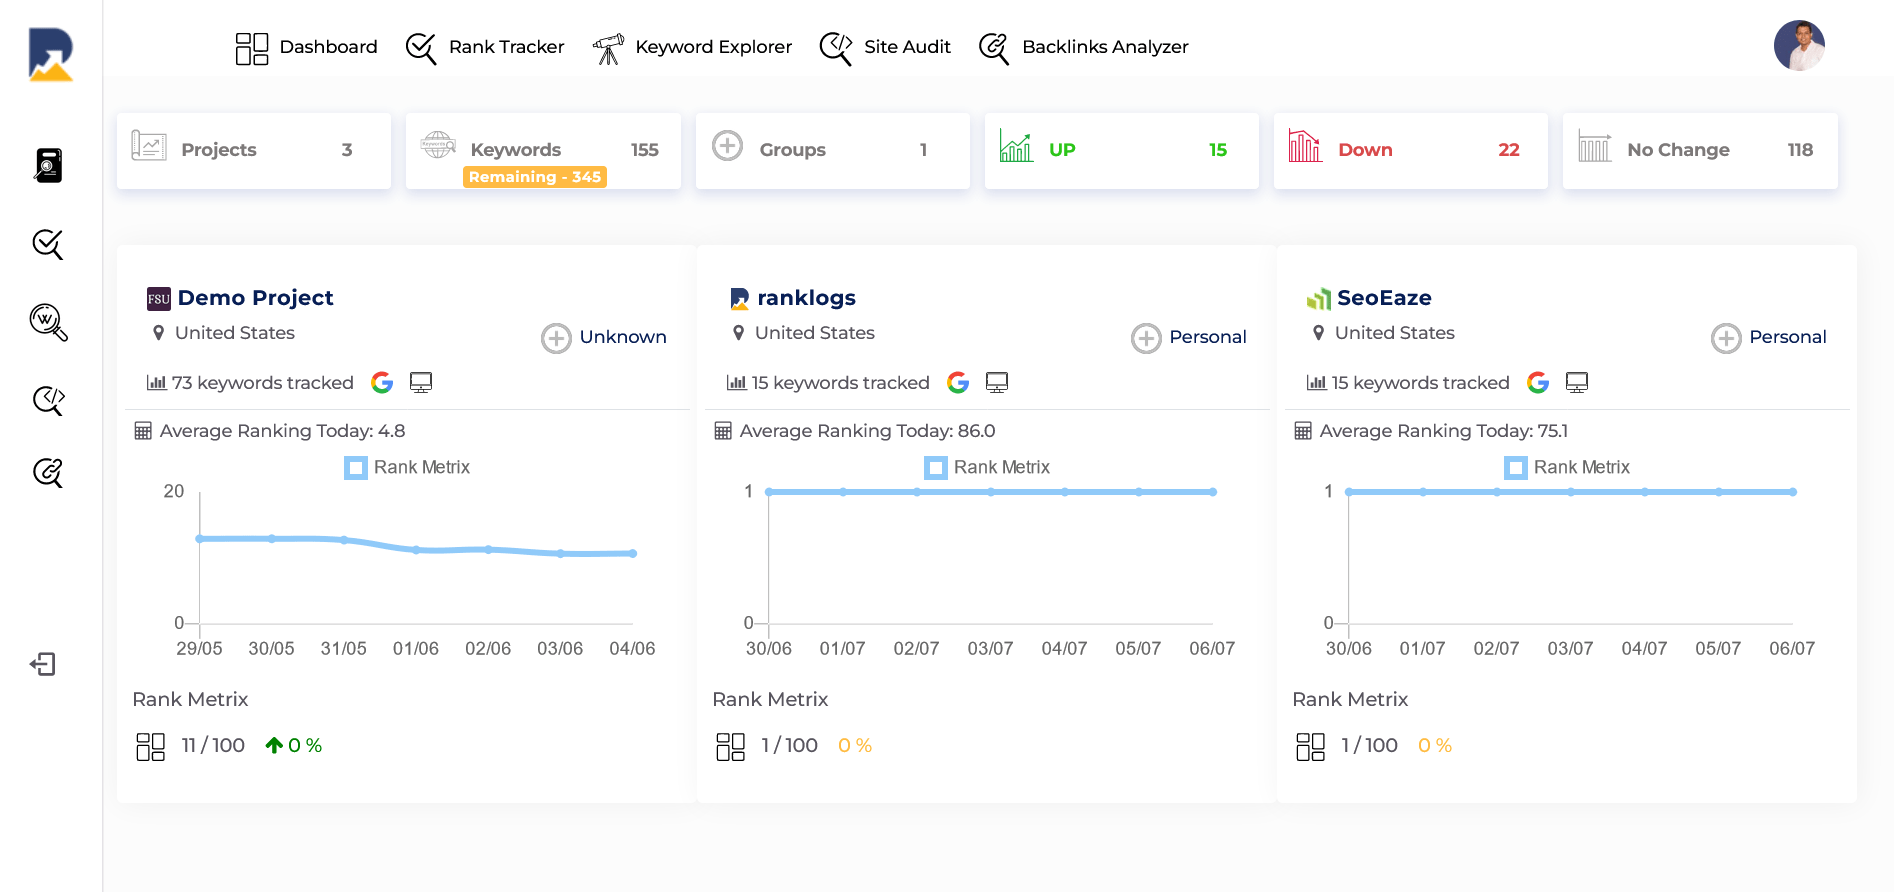Open the SeoEaze project title link

1384,298
